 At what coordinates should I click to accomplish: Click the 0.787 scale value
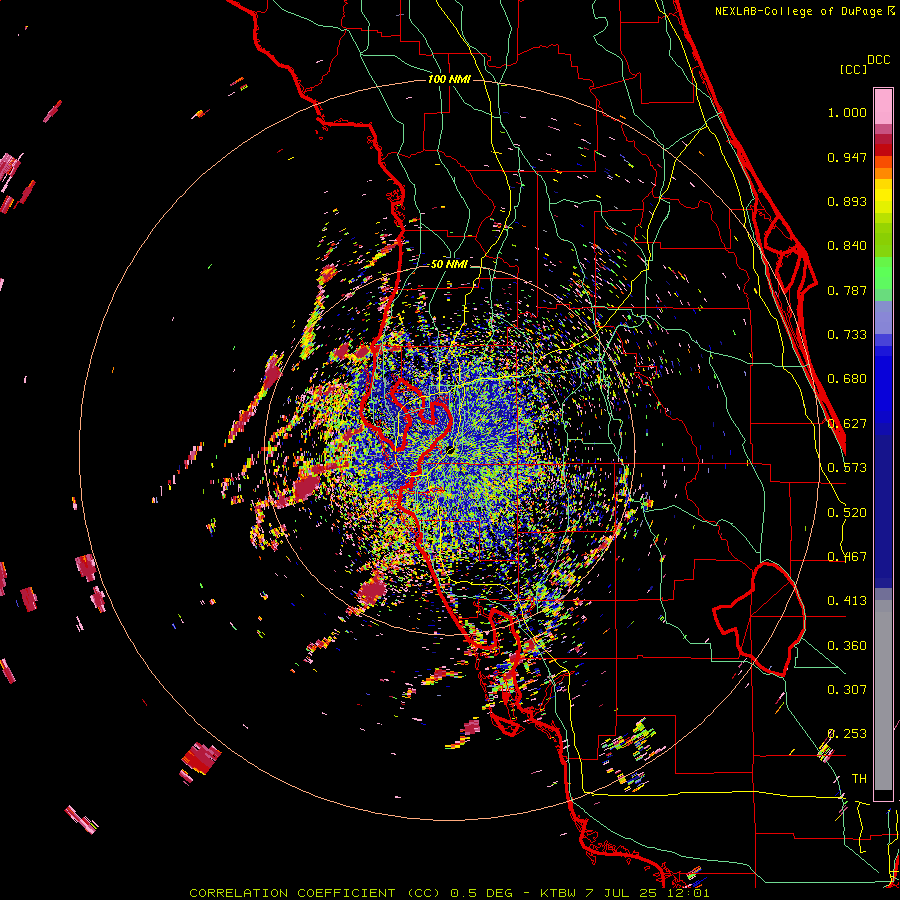click(x=847, y=290)
